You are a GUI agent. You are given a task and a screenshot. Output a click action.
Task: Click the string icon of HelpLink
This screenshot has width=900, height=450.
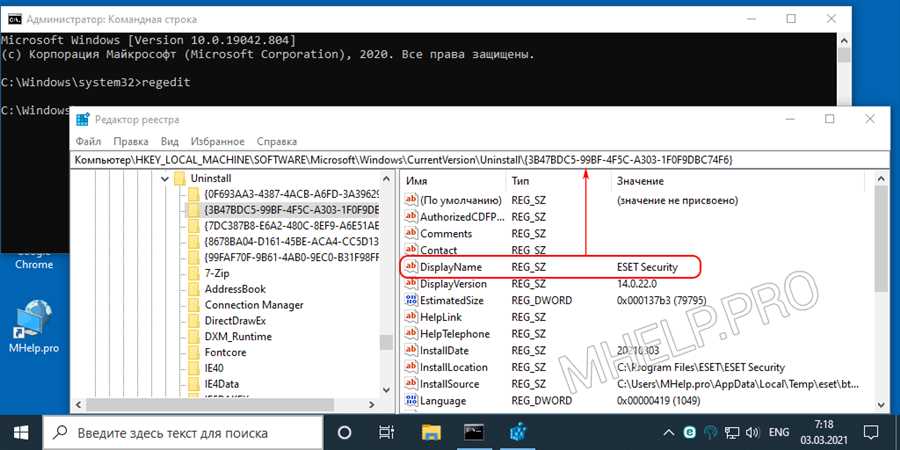tap(412, 317)
